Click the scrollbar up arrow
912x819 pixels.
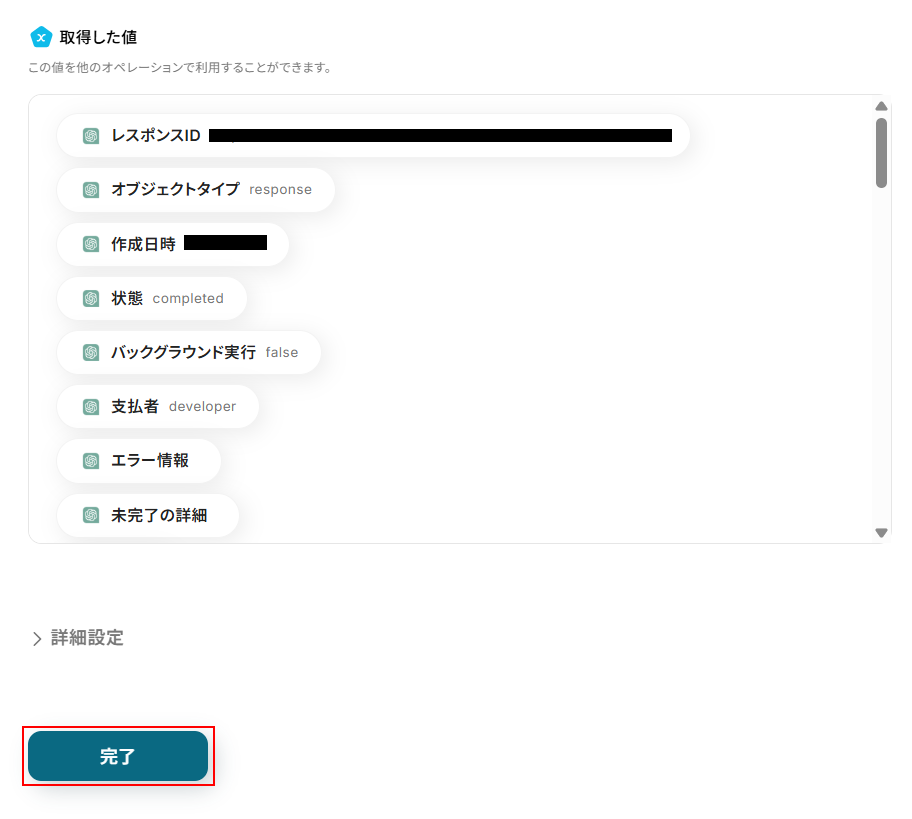(881, 106)
